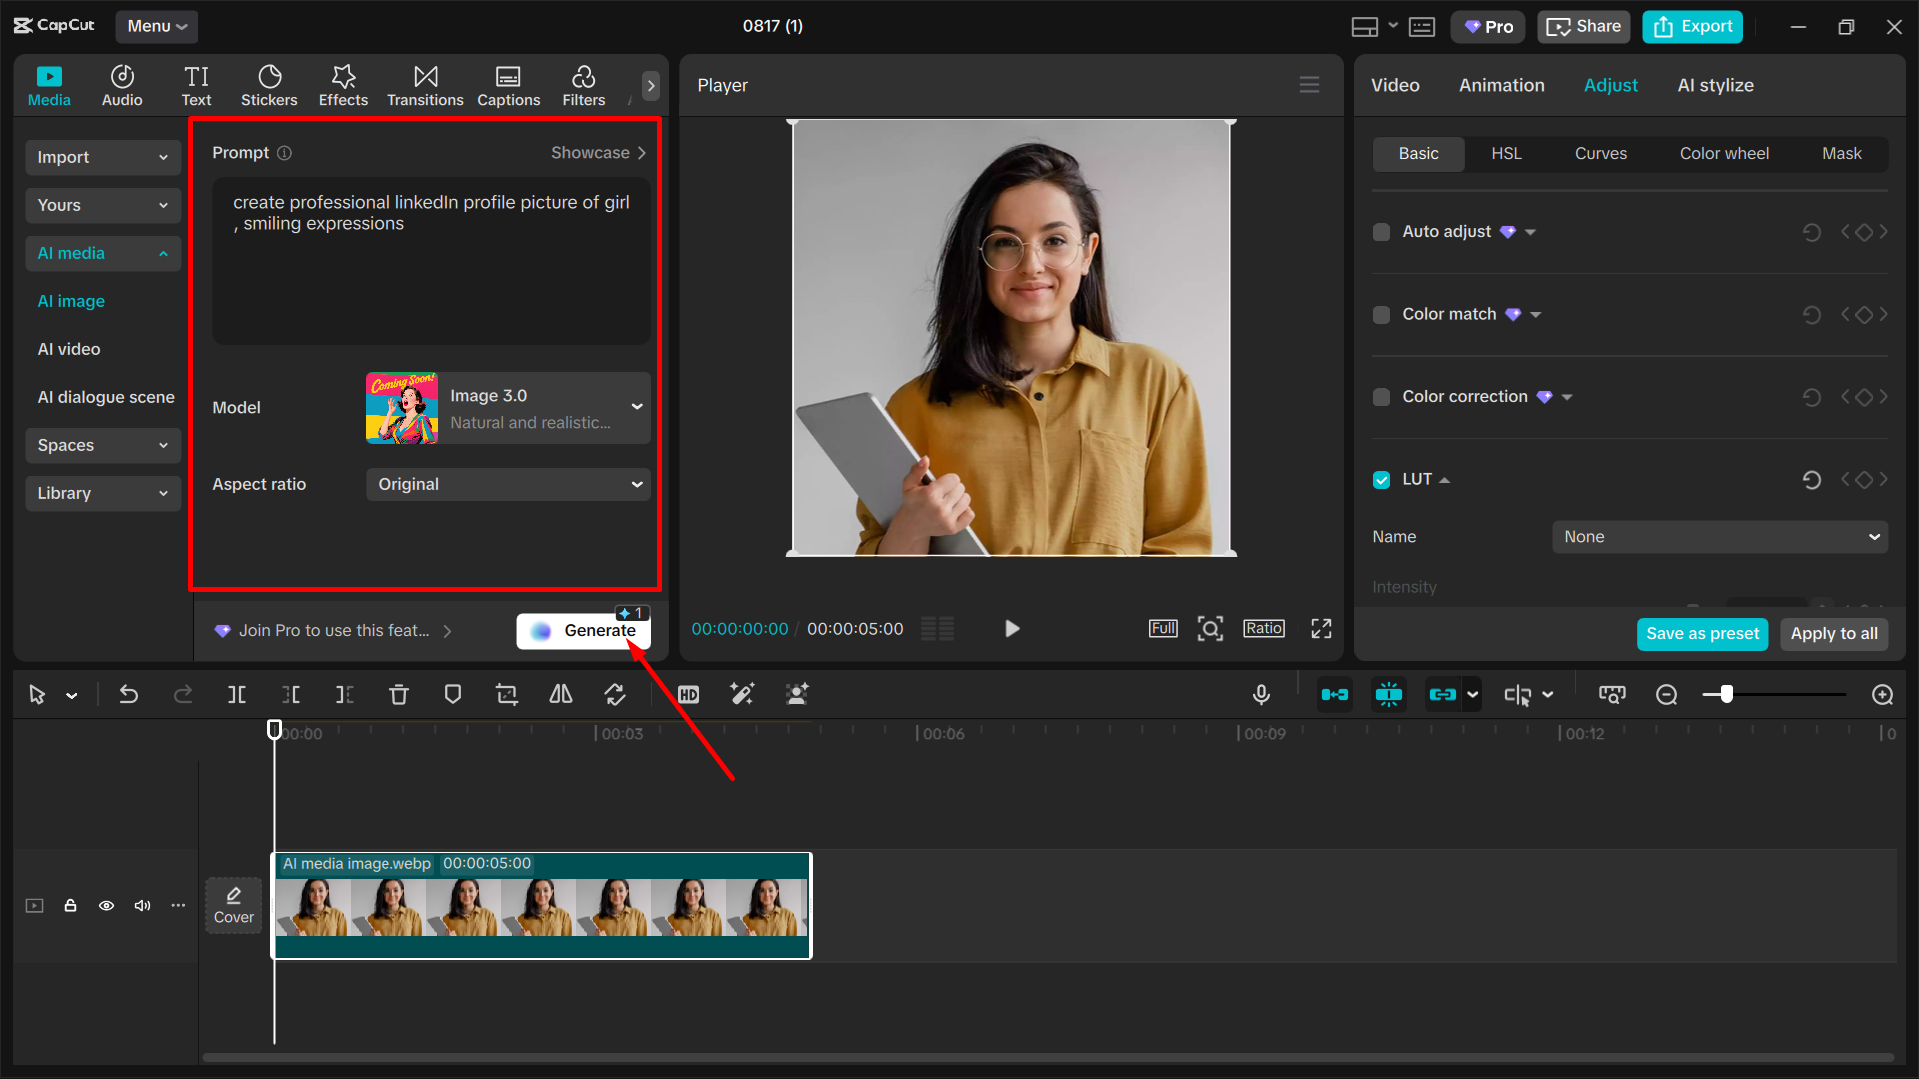Click the mirror flip tool
Screen dimensions: 1919x1079
(561, 694)
